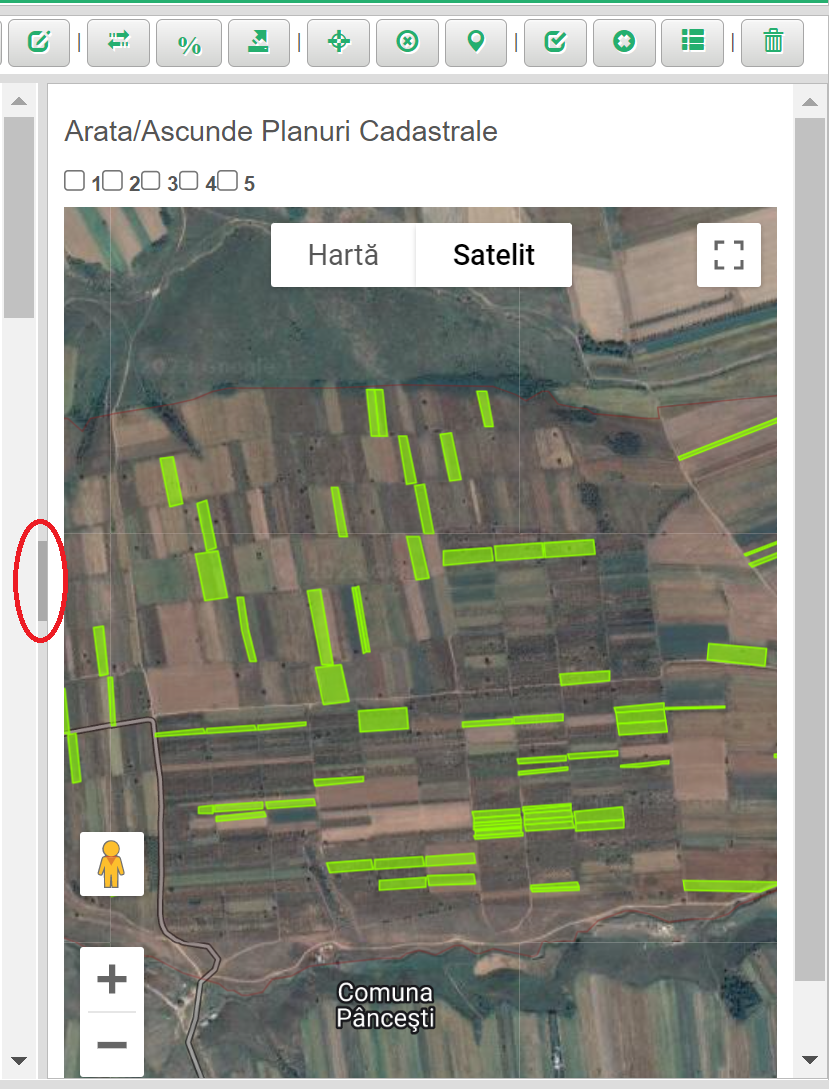
Task: Click the checkmark square toolbar icon
Action: (x=555, y=42)
